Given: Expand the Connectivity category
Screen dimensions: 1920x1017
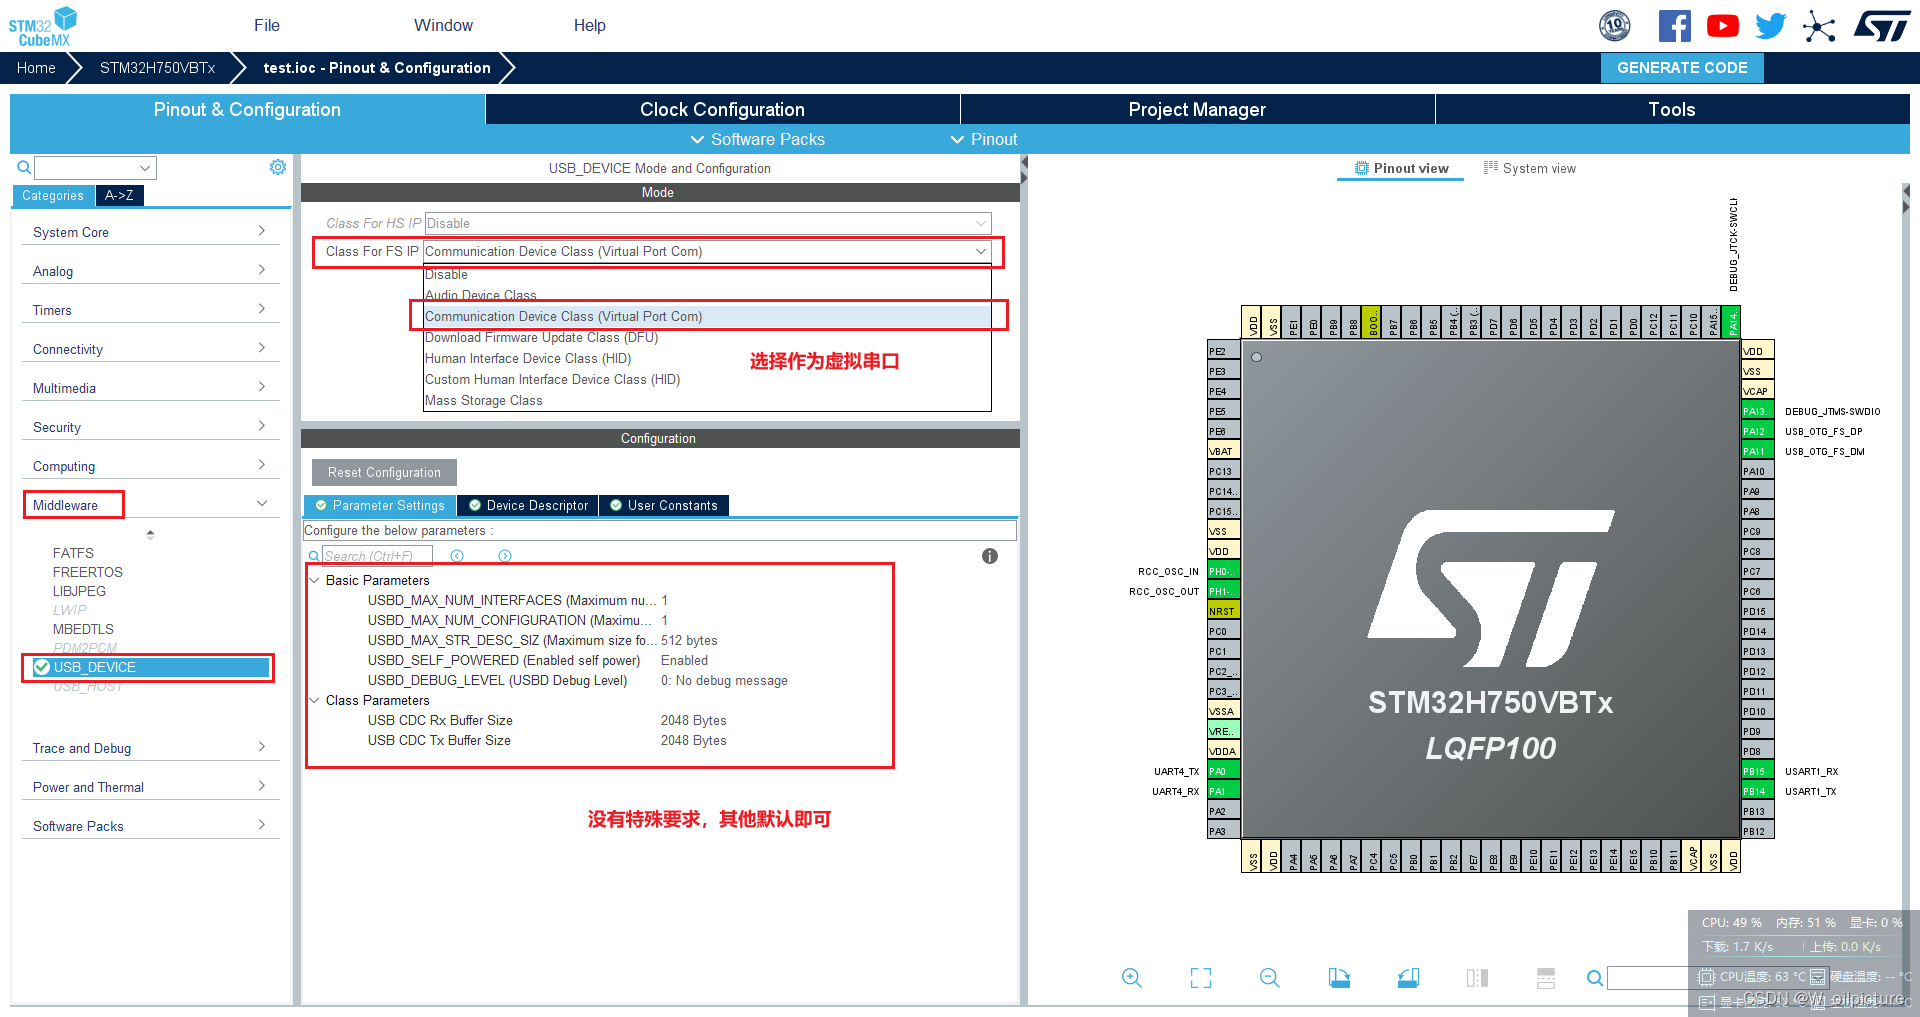Looking at the screenshot, I should click(x=150, y=349).
